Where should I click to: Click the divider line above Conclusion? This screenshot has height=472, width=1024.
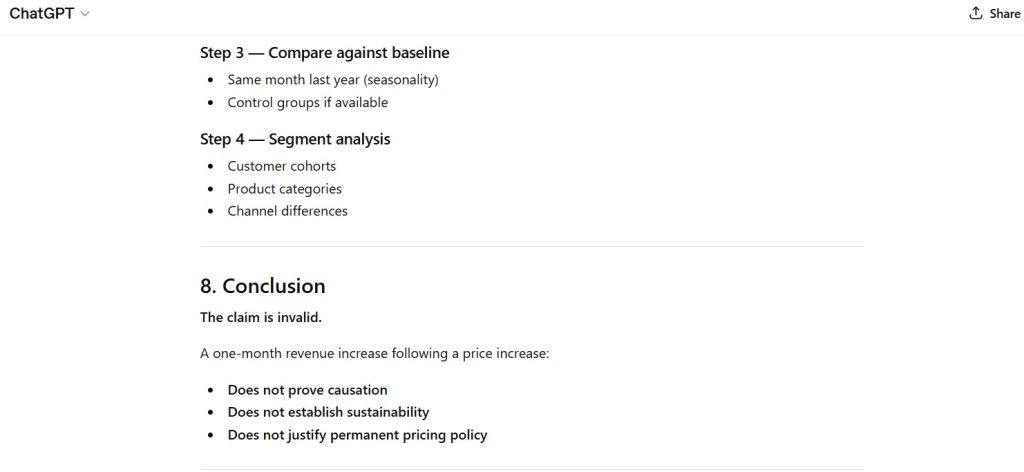click(531, 247)
